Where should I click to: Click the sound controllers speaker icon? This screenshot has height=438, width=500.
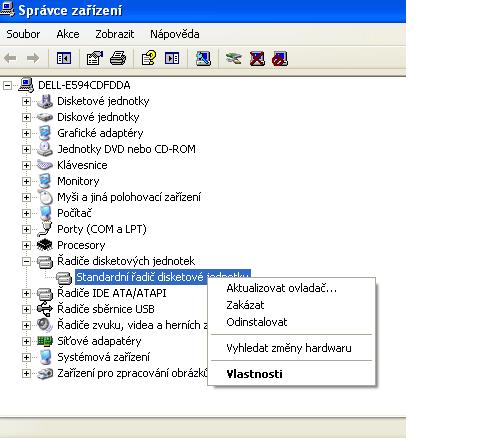[45, 325]
